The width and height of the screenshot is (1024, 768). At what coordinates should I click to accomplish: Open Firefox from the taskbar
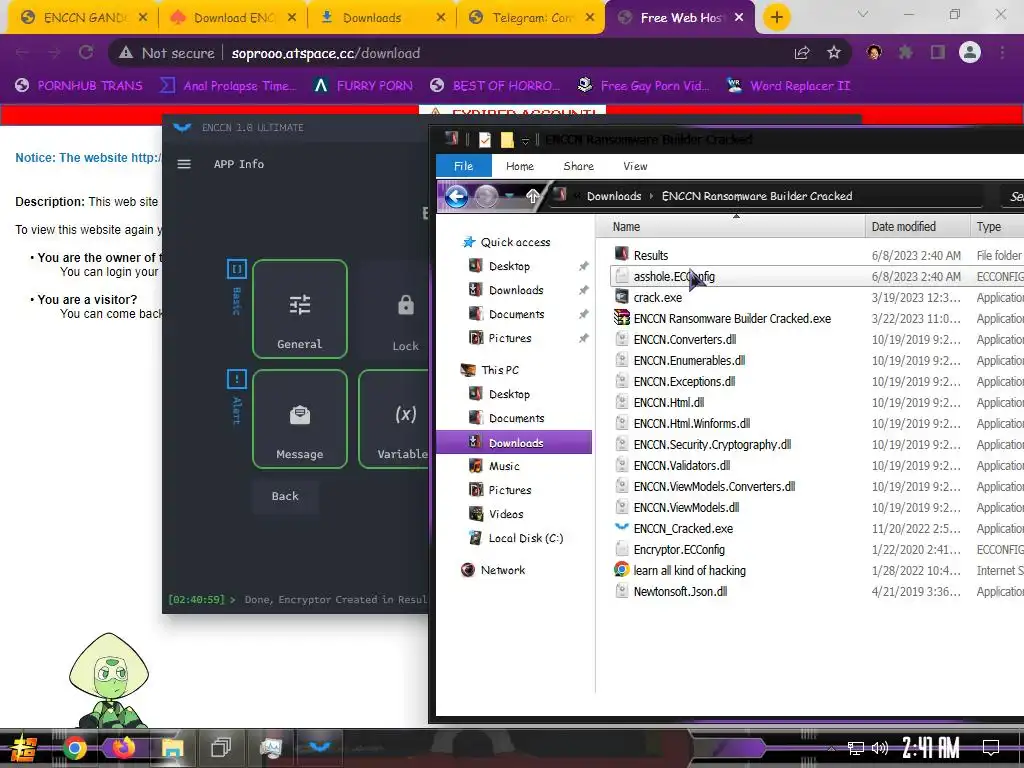[123, 748]
